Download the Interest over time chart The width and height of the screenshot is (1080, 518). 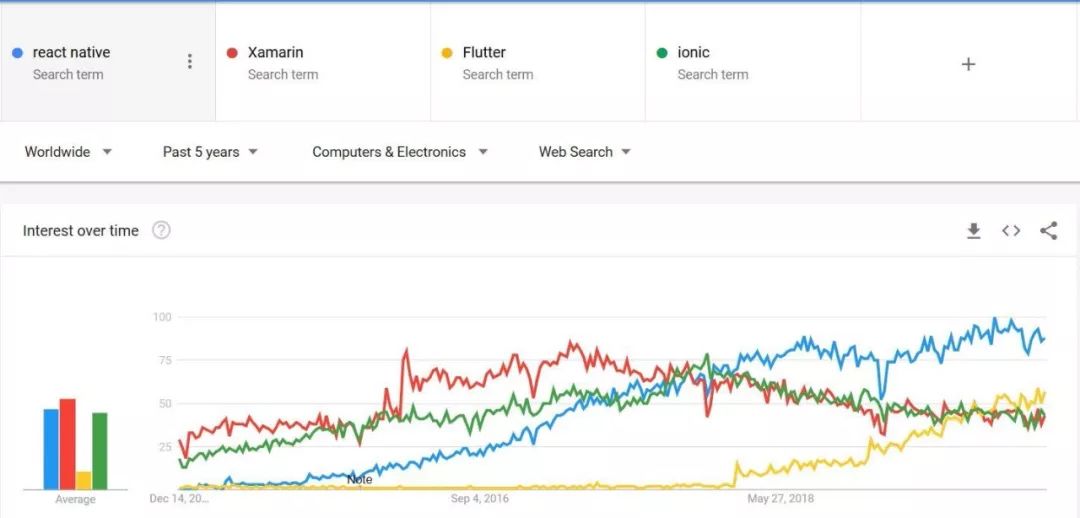tap(973, 231)
